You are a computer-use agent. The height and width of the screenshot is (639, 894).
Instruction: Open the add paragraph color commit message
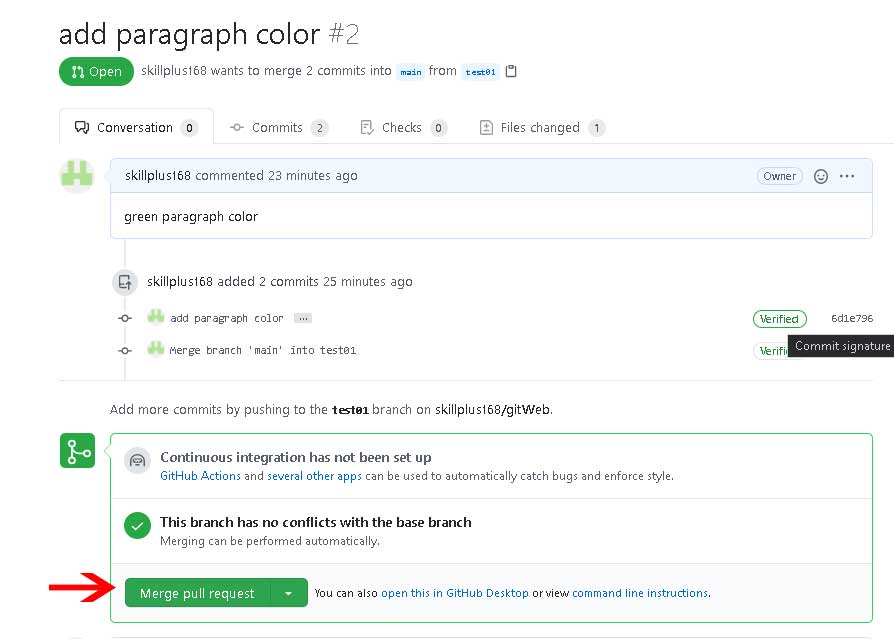(226, 318)
